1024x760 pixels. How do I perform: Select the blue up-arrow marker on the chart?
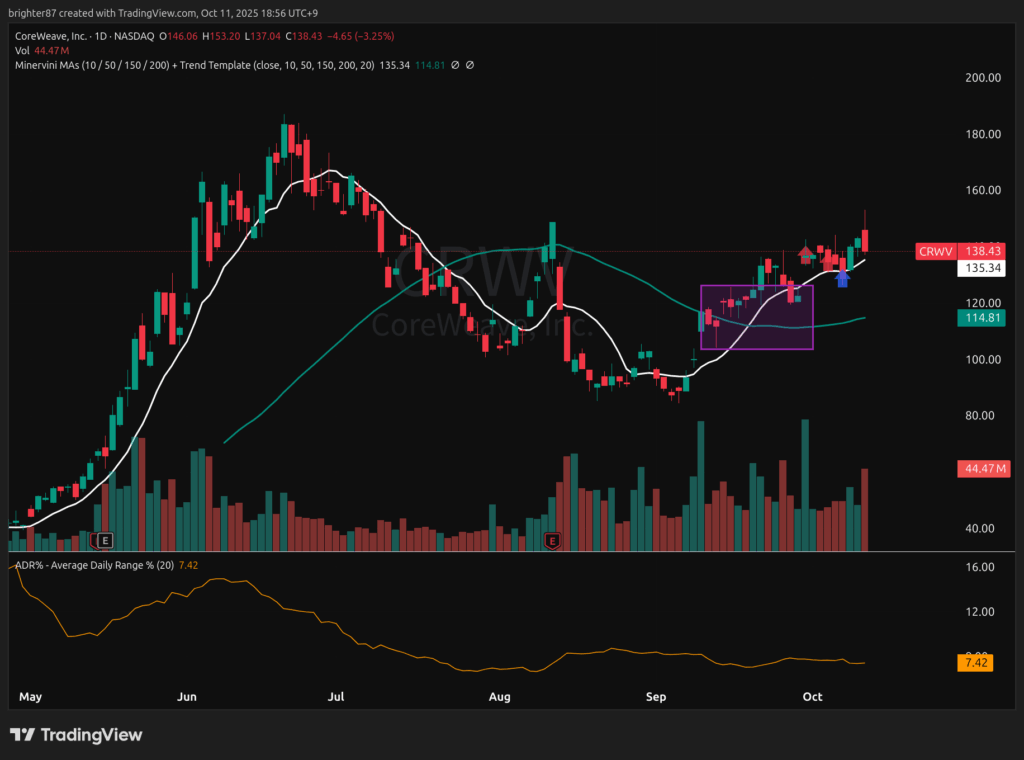(842, 278)
